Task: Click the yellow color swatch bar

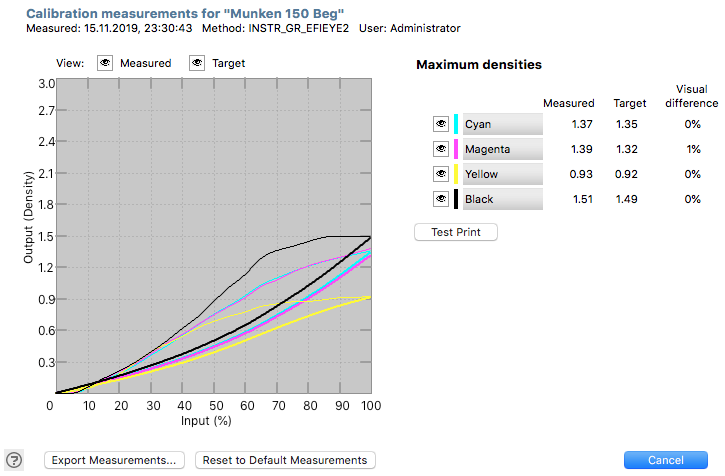Action: point(456,174)
